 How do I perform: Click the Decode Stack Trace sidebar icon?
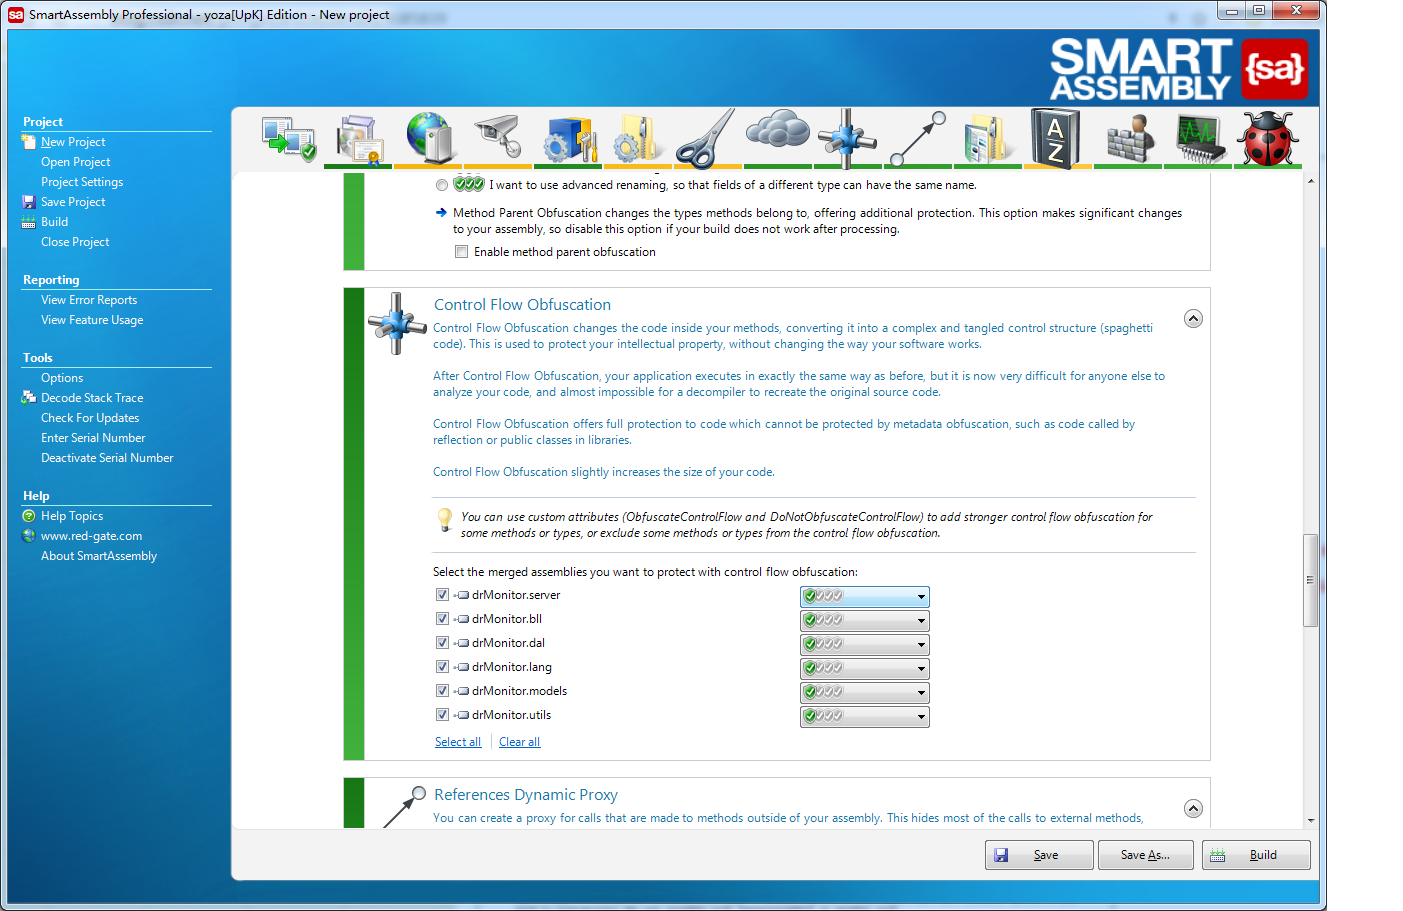tap(28, 398)
